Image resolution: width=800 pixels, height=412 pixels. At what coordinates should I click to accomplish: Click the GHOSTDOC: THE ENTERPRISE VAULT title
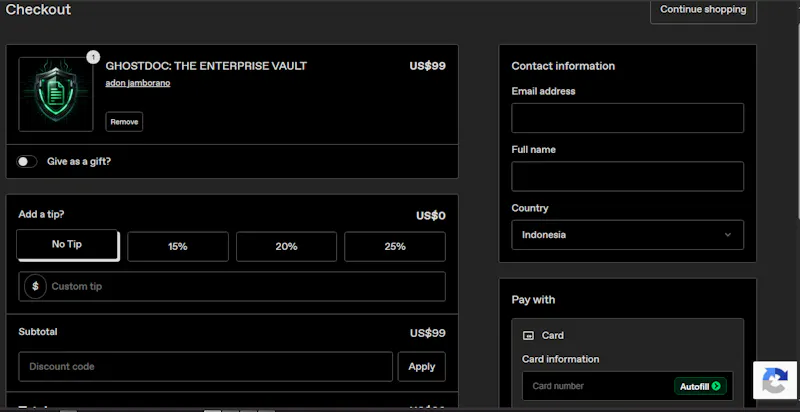206,66
